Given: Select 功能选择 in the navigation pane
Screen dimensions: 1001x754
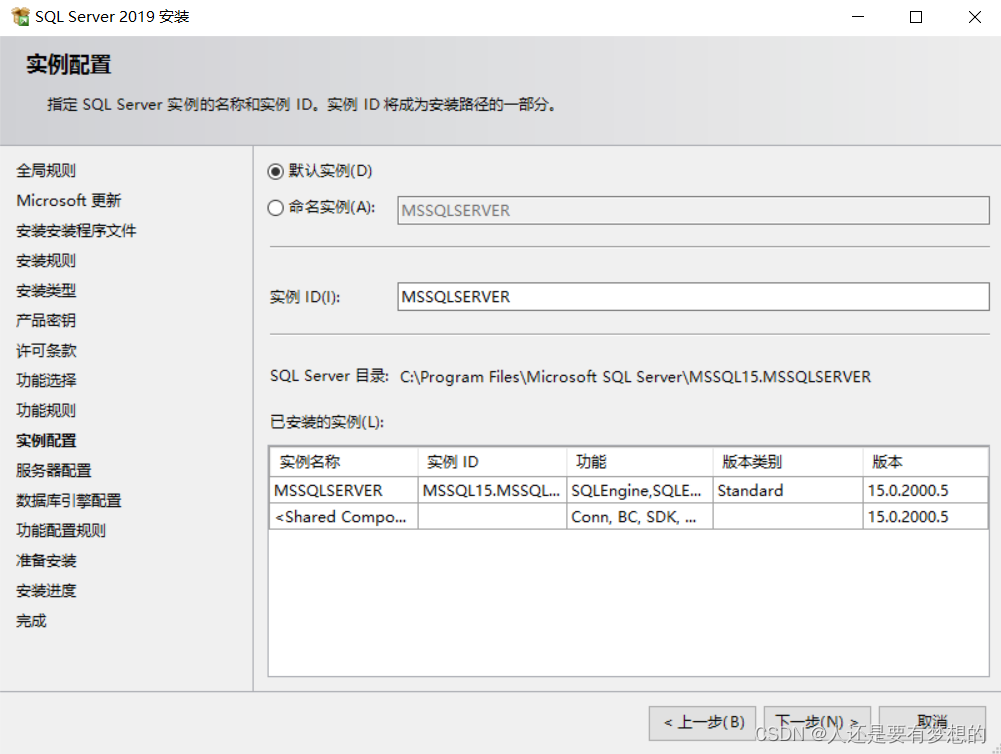Looking at the screenshot, I should (46, 380).
